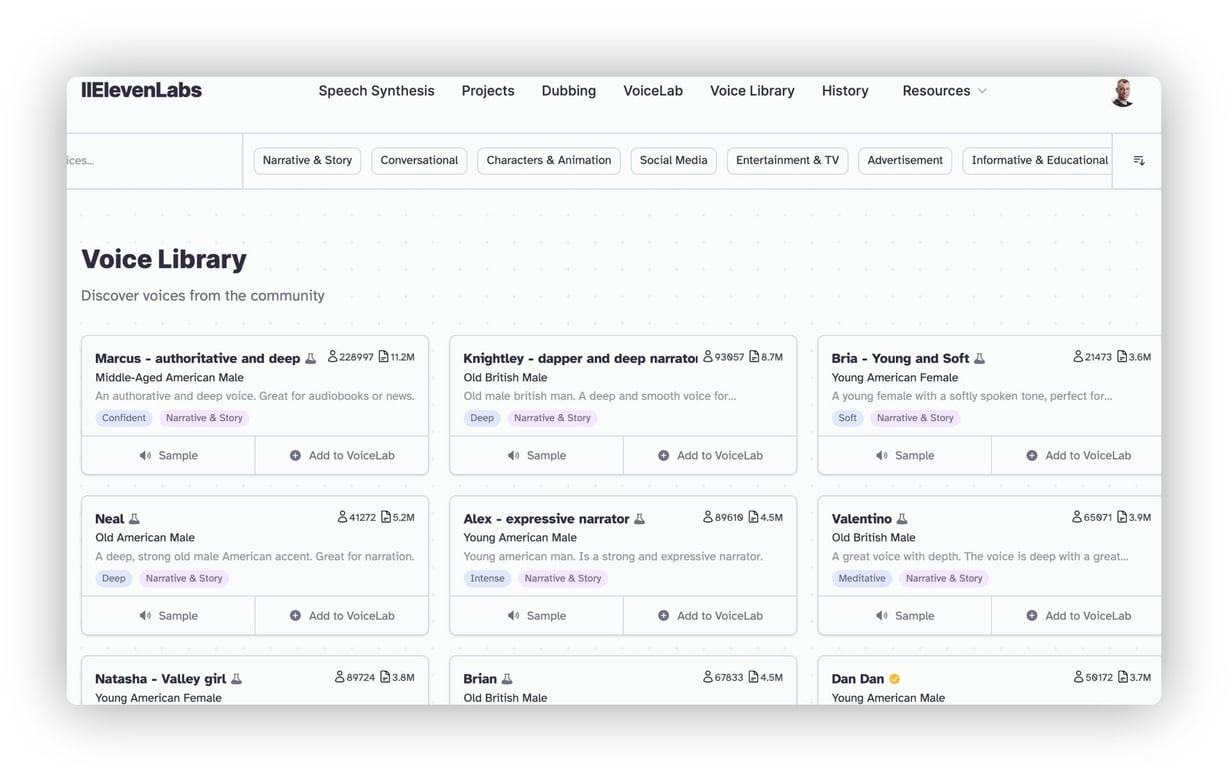The image size is (1228, 768).
Task: Focus the voice search field
Action: [x=155, y=161]
